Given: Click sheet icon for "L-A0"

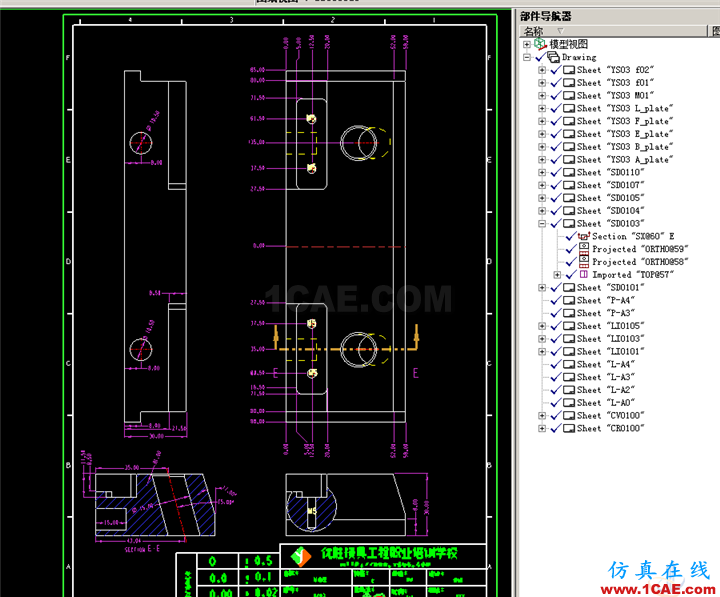Looking at the screenshot, I should point(569,403).
